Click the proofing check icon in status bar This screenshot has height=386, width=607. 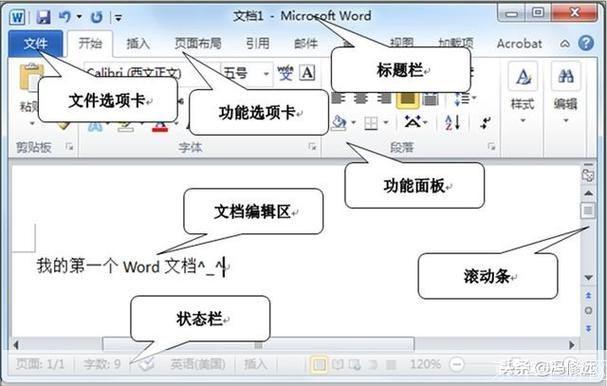coord(146,364)
